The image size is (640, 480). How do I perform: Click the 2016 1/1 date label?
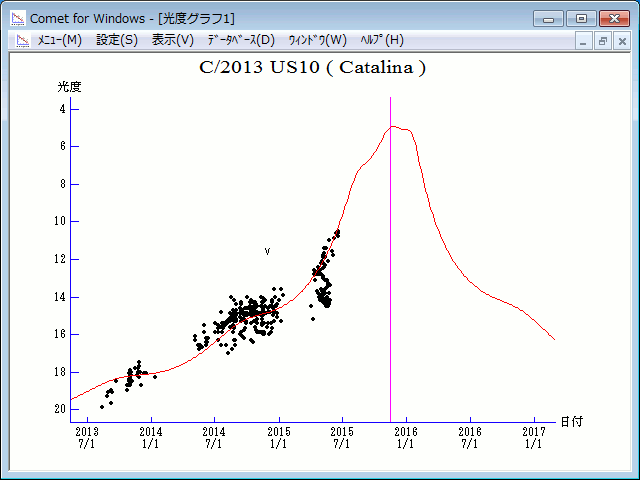pos(406,438)
